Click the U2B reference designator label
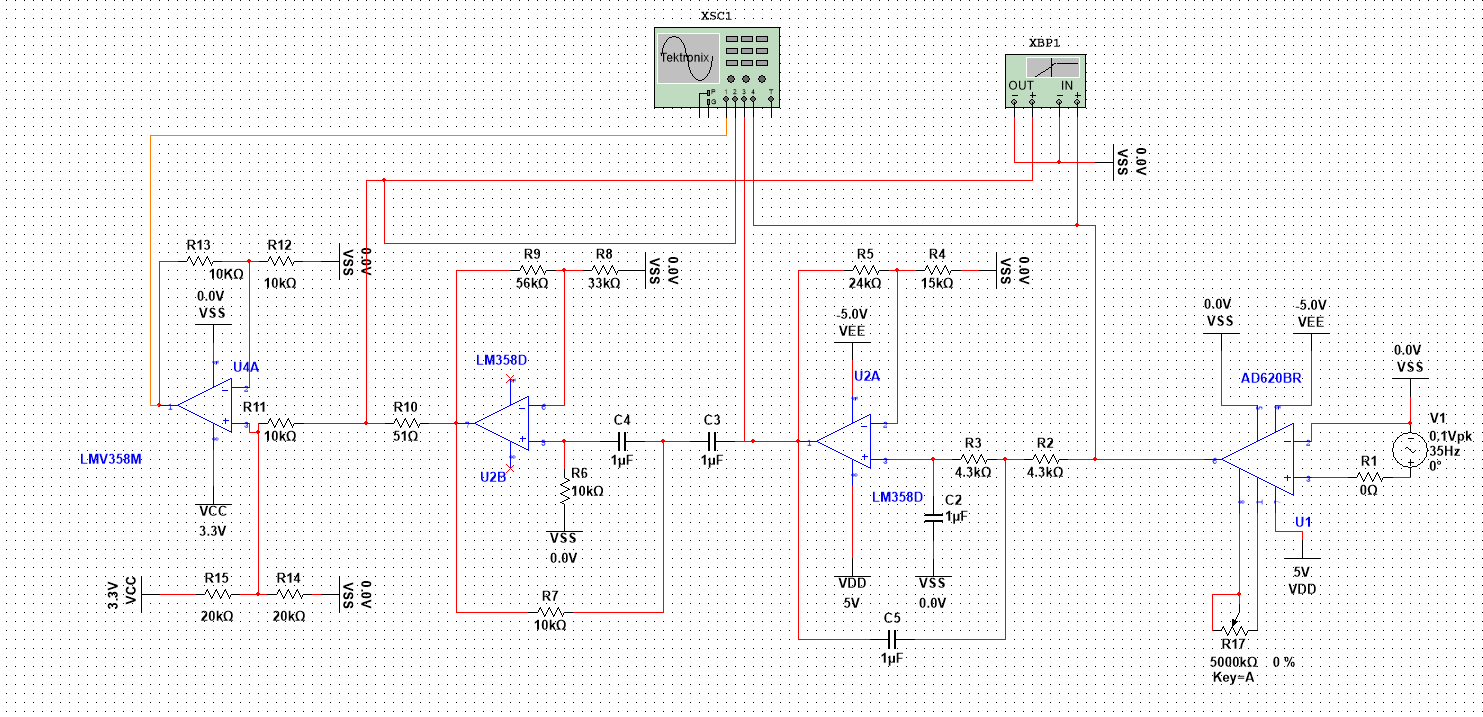The image size is (1483, 717). pyautogui.click(x=493, y=477)
